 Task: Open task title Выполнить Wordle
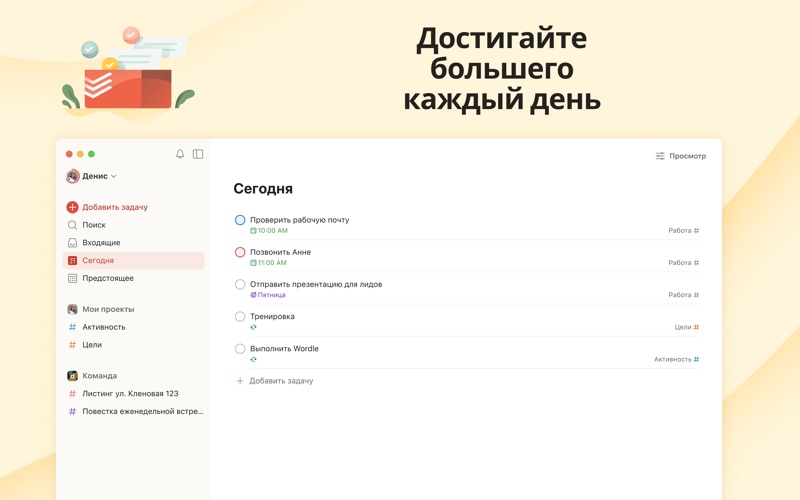(284, 348)
